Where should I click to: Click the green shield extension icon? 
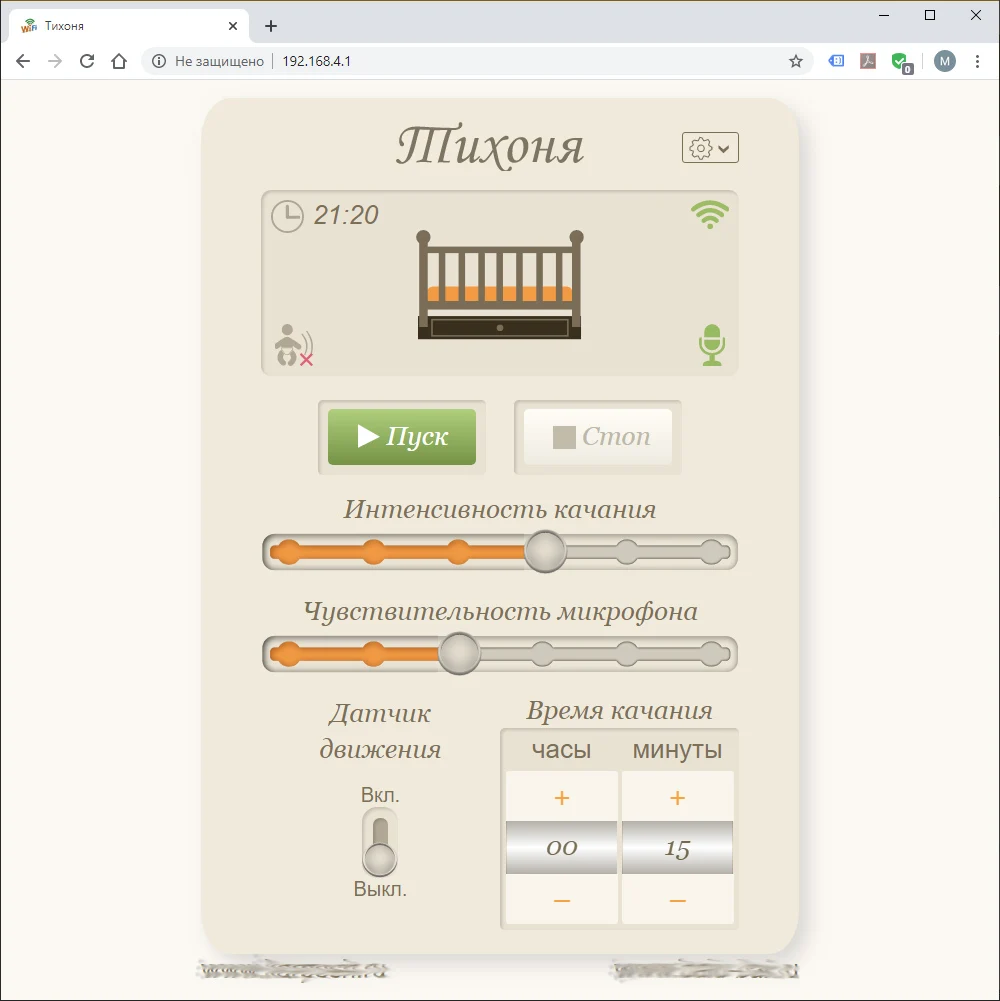902,63
